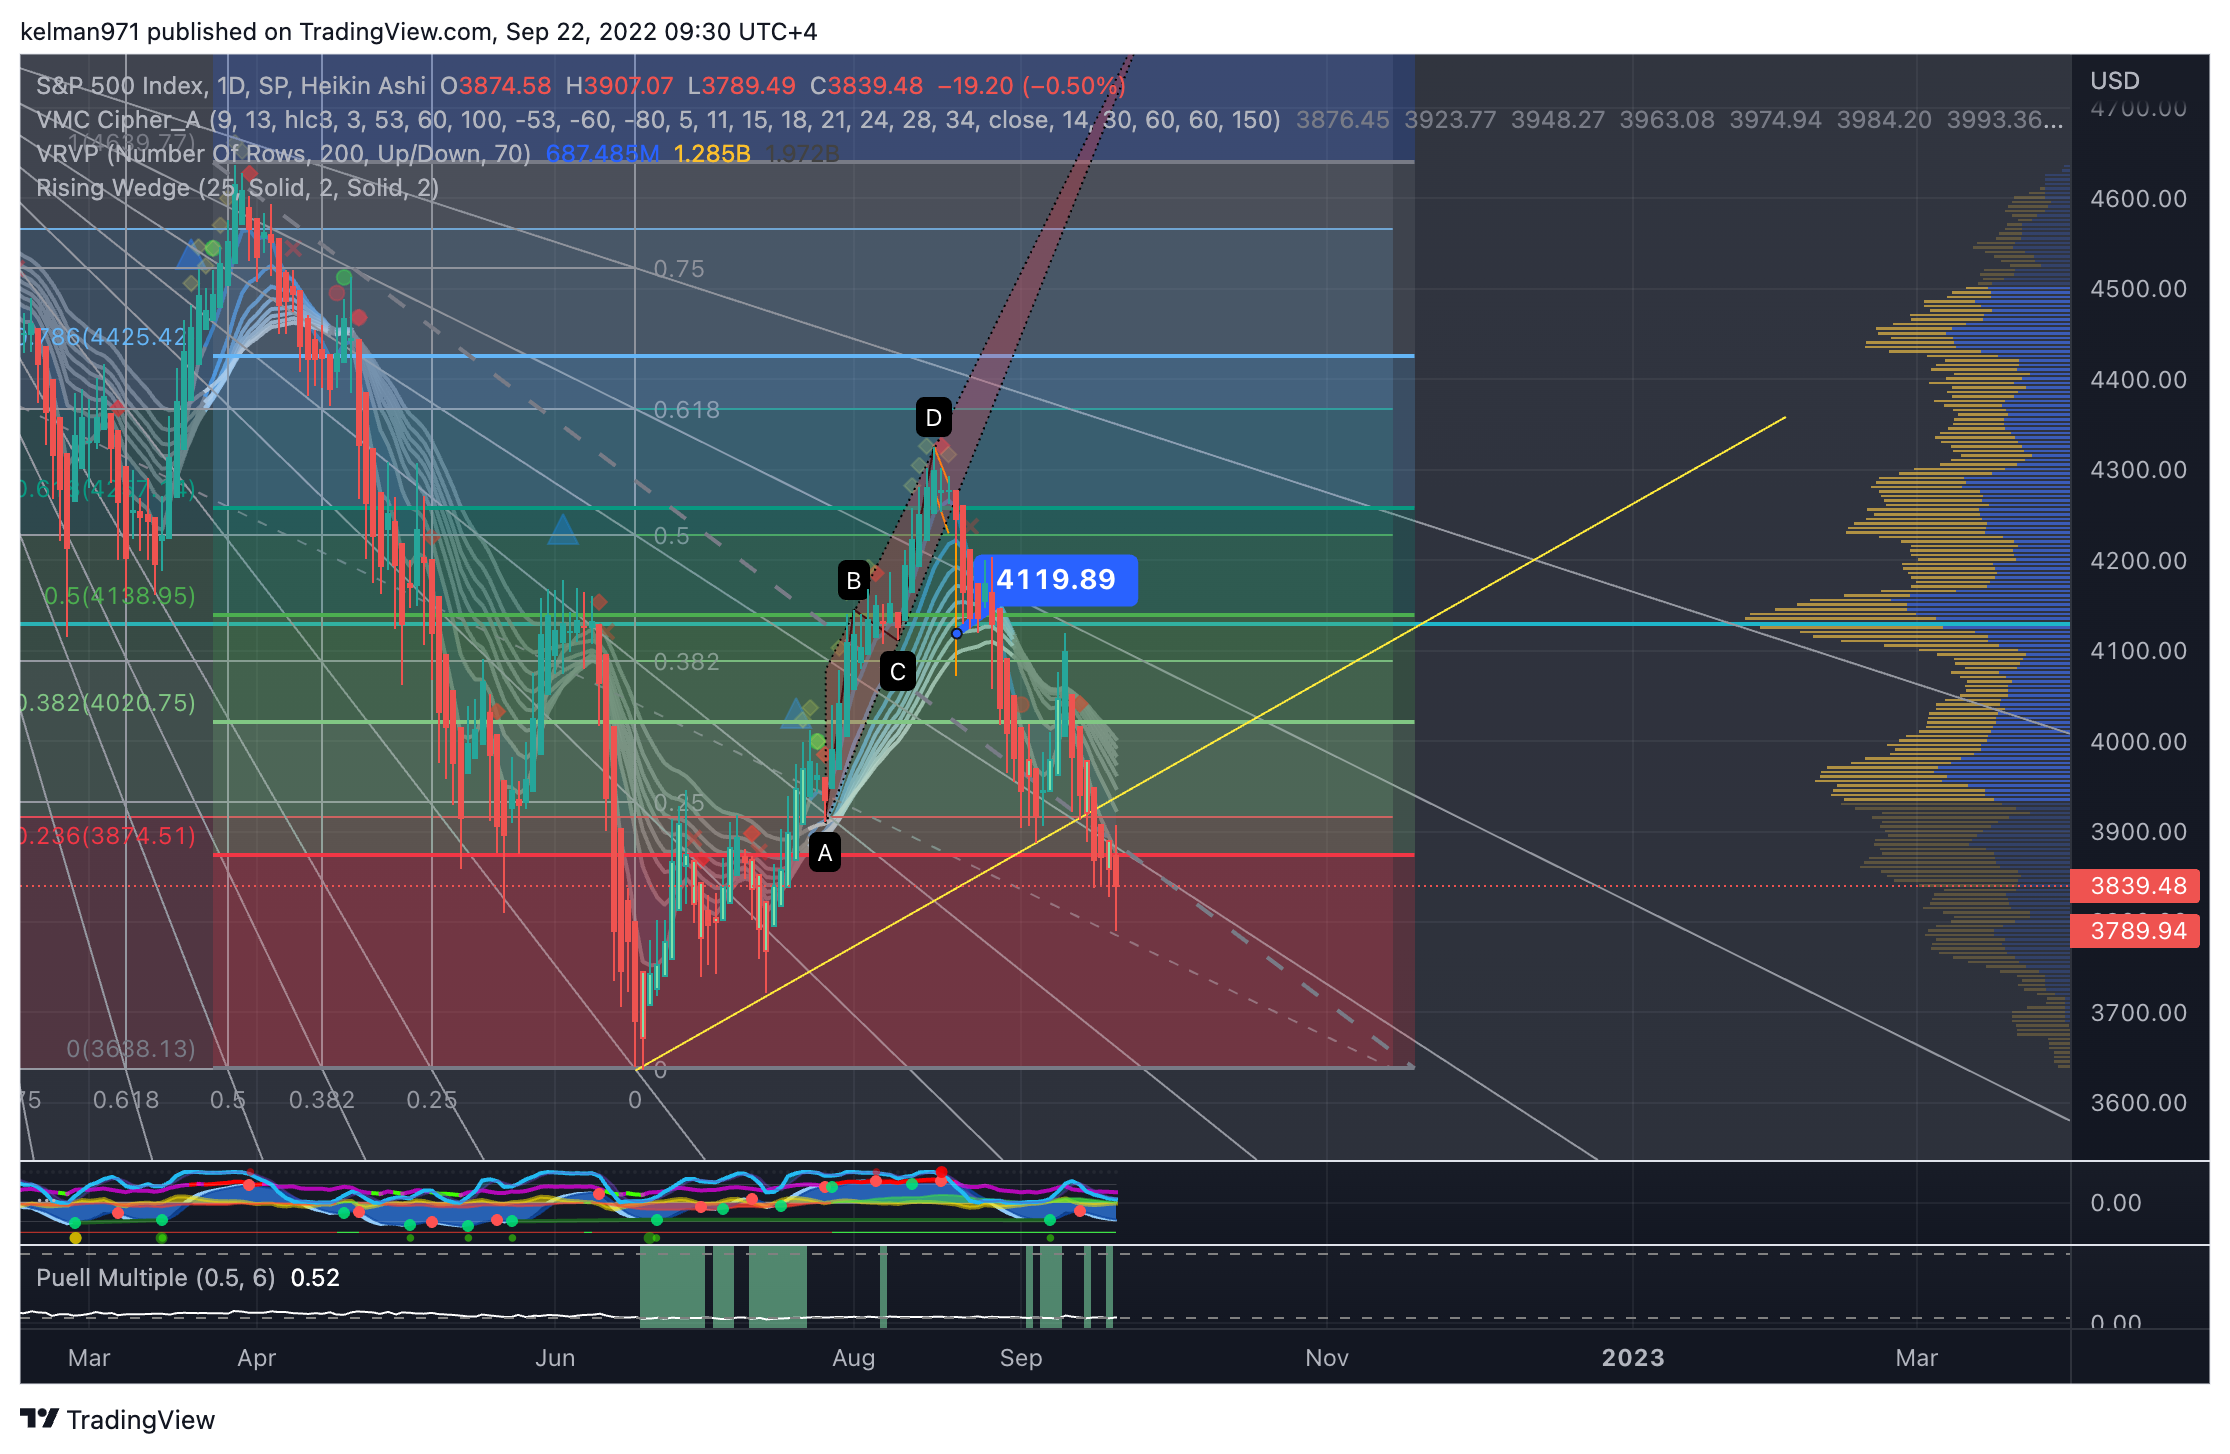Viewport: 2230px width, 1454px height.
Task: Select the pattern point label B
Action: [854, 580]
